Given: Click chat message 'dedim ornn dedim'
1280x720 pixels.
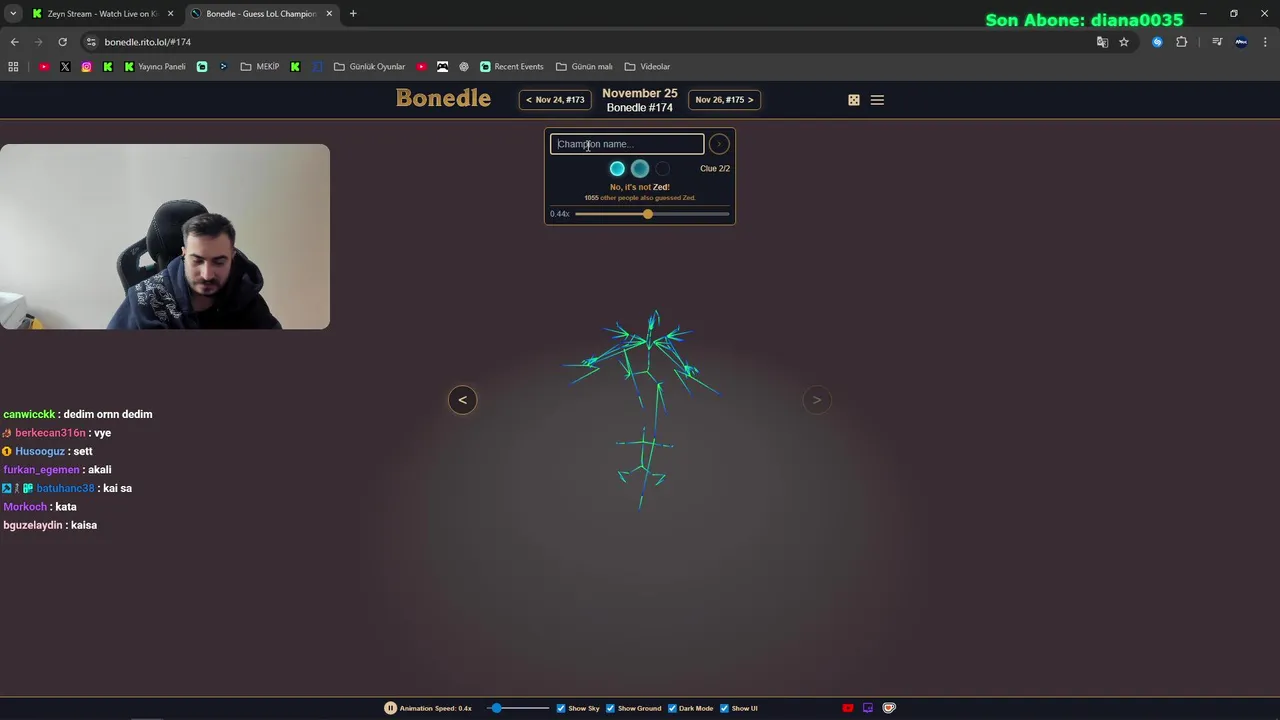Looking at the screenshot, I should (108, 414).
